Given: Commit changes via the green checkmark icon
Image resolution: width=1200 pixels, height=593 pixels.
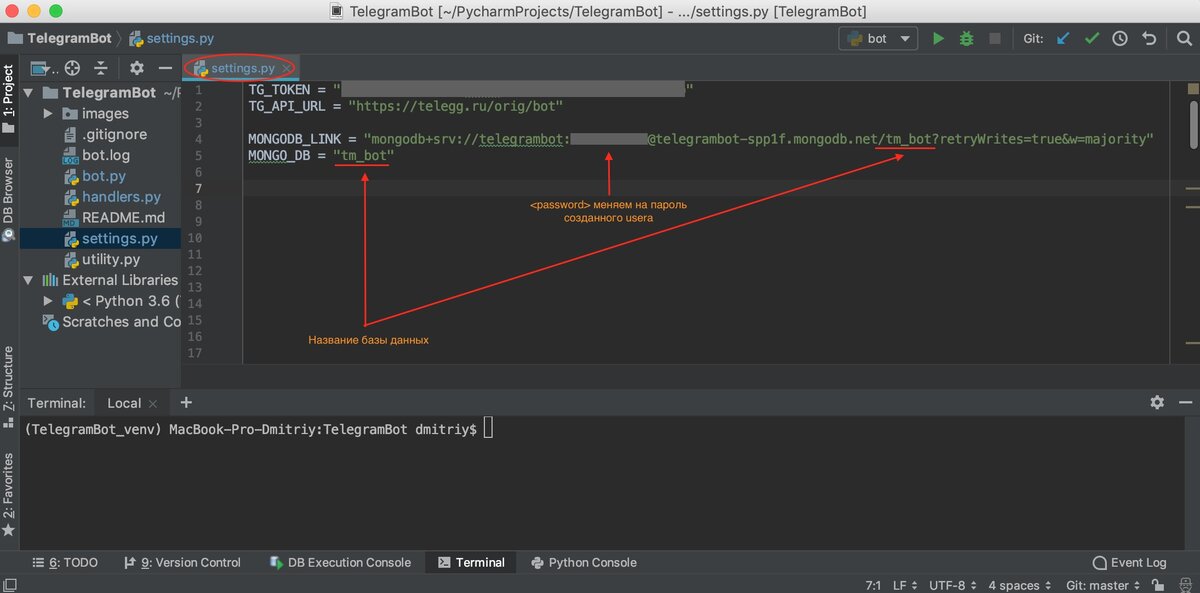Looking at the screenshot, I should (x=1091, y=38).
